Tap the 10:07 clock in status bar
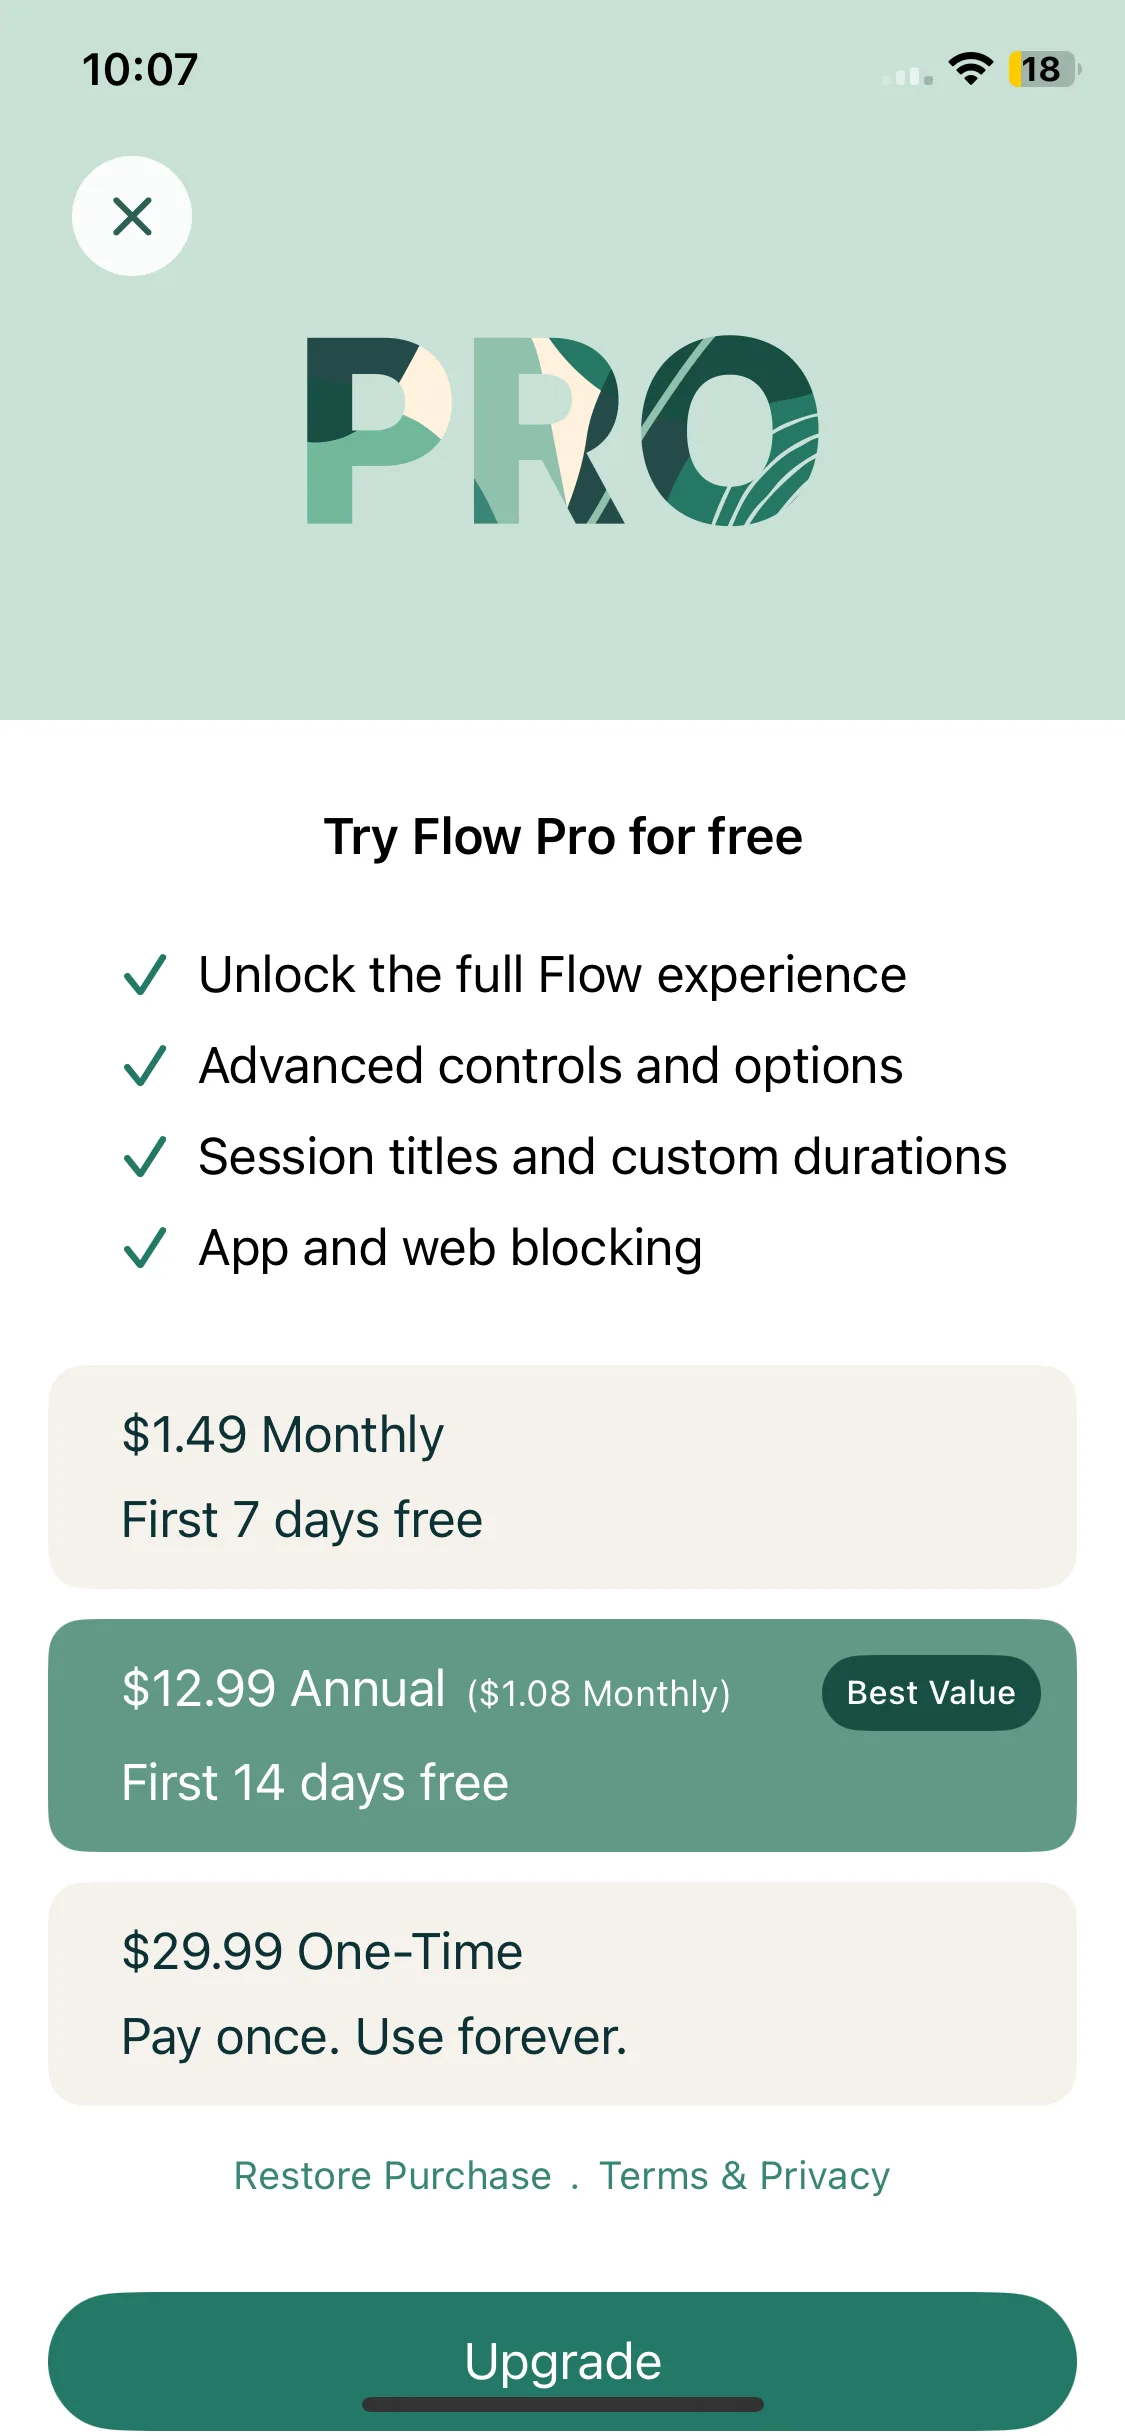Screen dimensions: 1125x2436 [140, 70]
